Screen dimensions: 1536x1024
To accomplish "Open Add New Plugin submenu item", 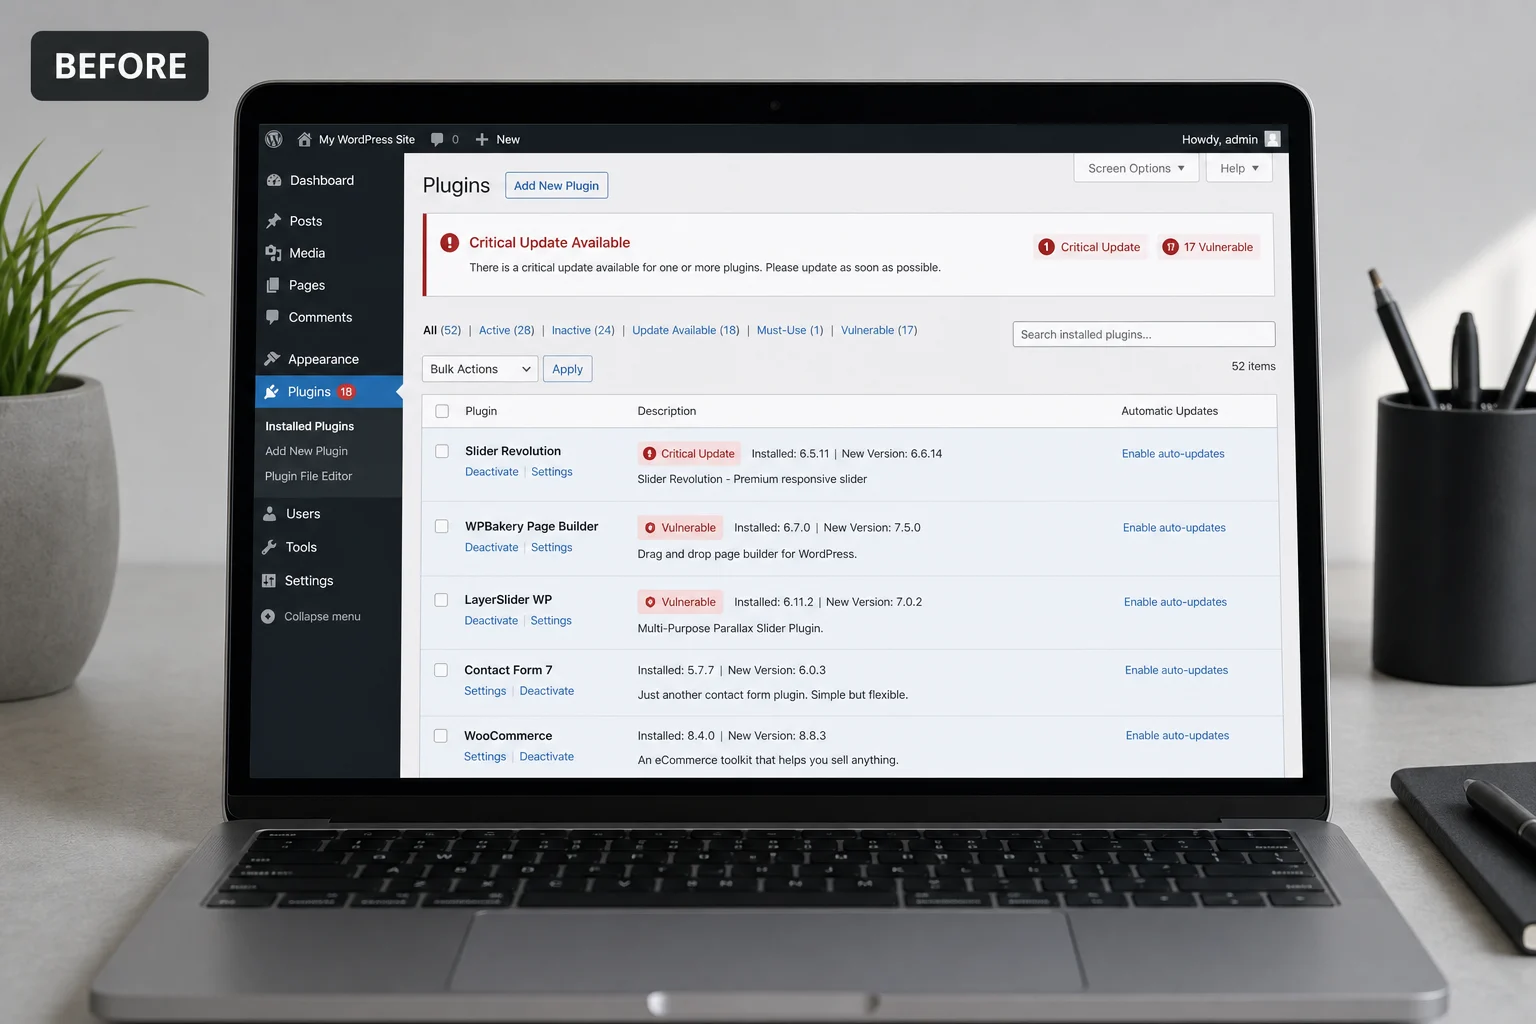I will coord(306,451).
